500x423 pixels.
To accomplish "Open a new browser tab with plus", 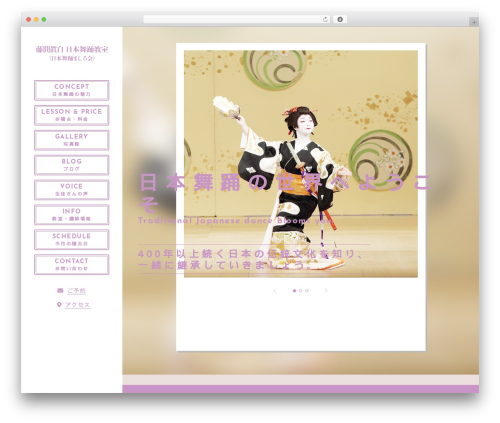I will click(x=474, y=22).
